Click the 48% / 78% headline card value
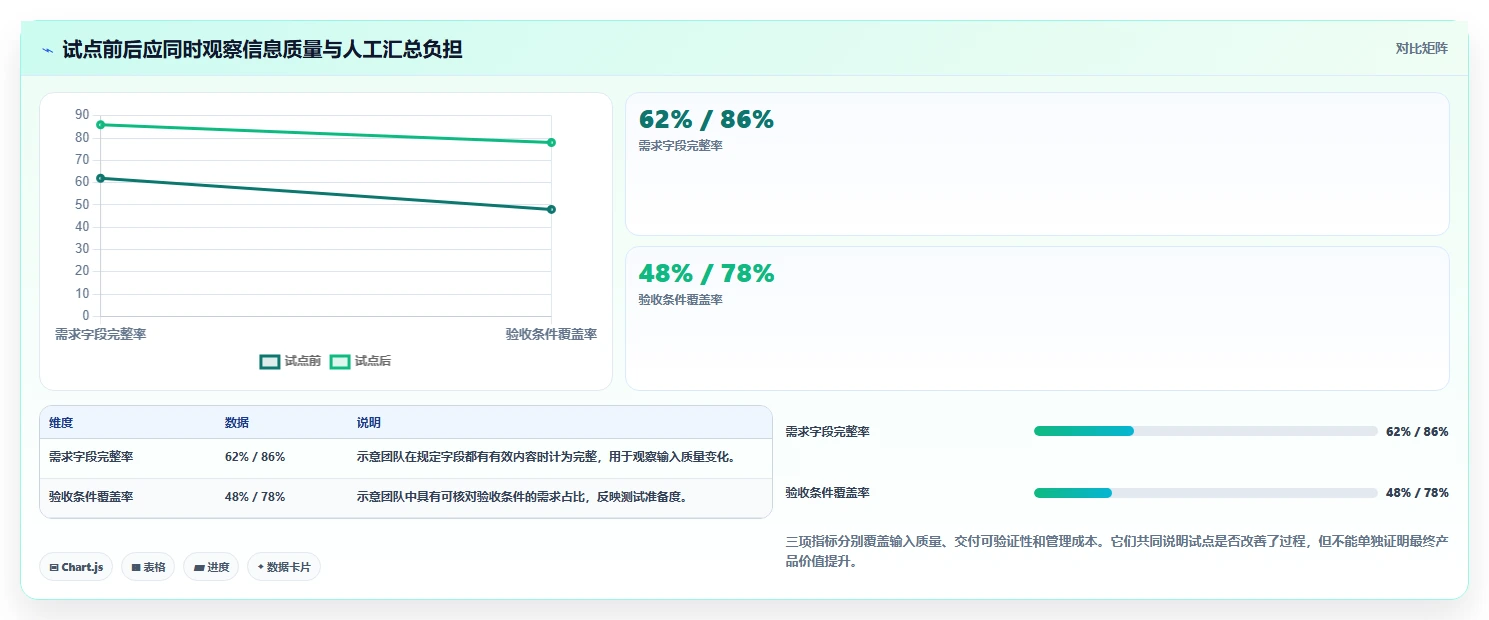1489x620 pixels. click(x=706, y=274)
